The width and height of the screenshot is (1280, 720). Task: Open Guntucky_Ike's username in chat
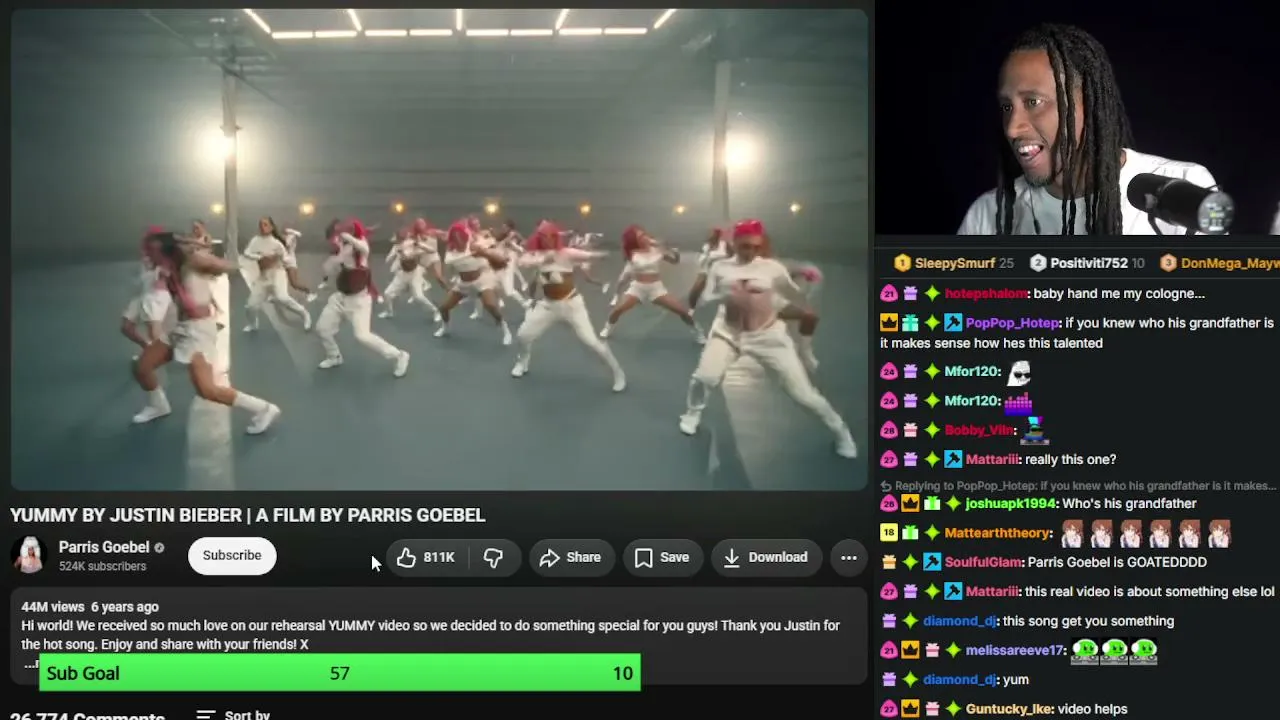click(x=1009, y=709)
